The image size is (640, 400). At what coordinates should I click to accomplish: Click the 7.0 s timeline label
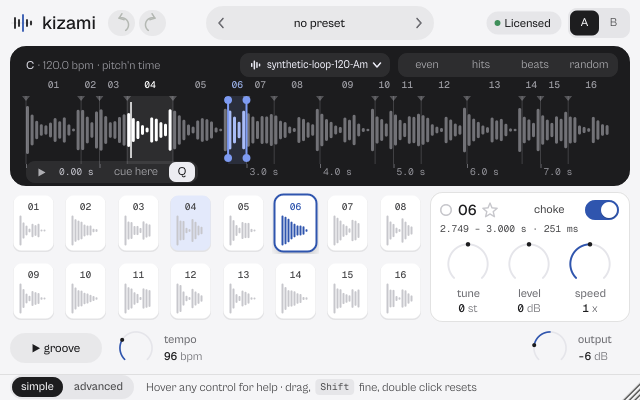point(558,172)
